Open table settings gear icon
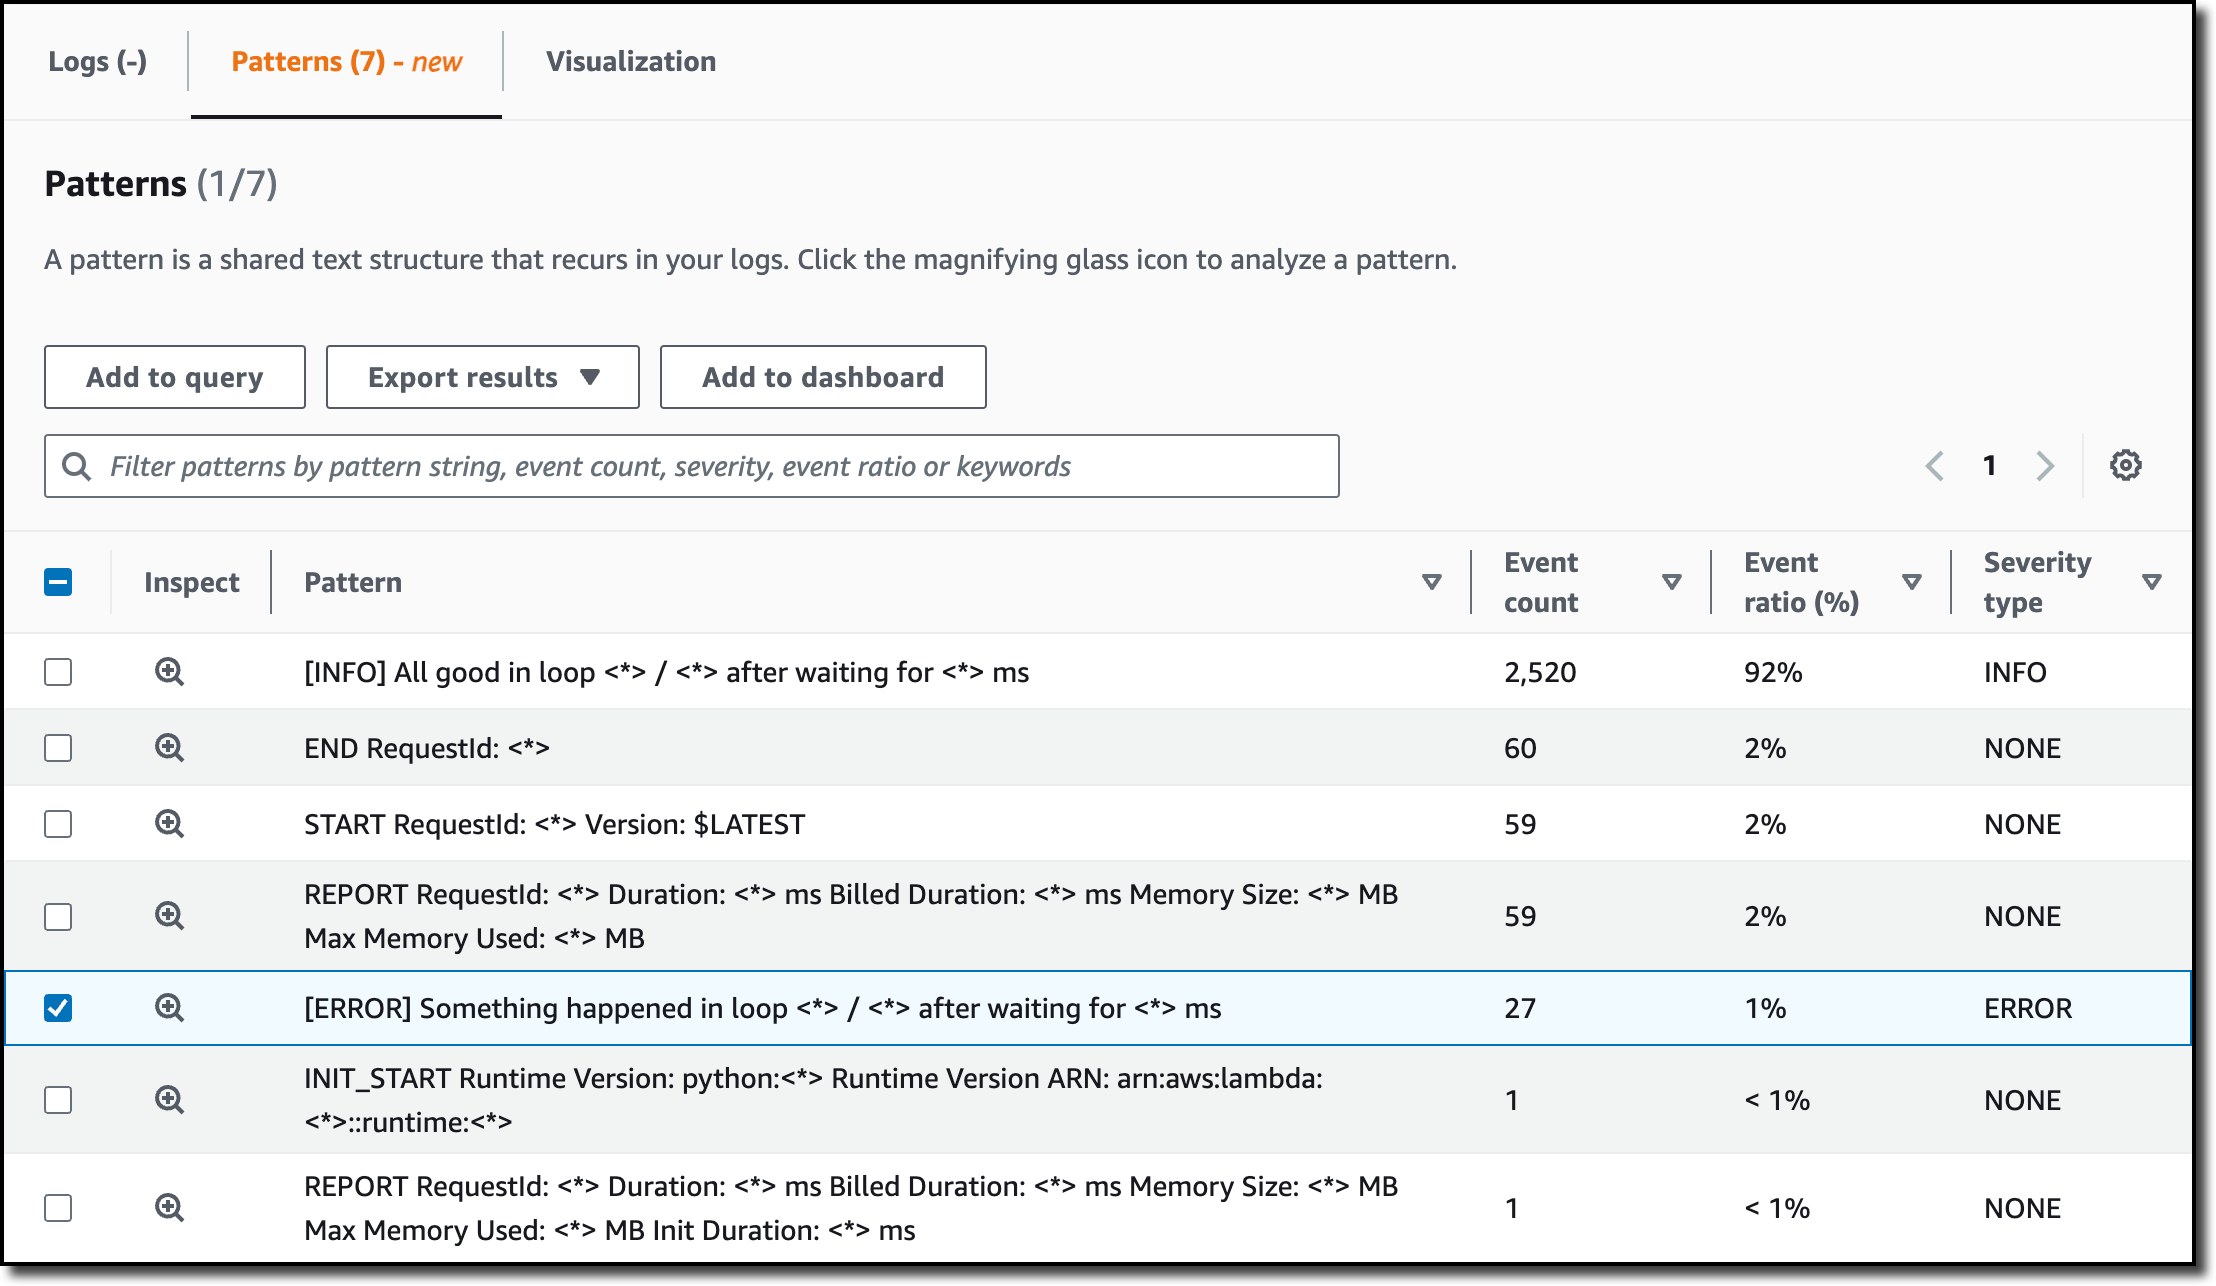The image size is (2216, 1286). click(2125, 465)
